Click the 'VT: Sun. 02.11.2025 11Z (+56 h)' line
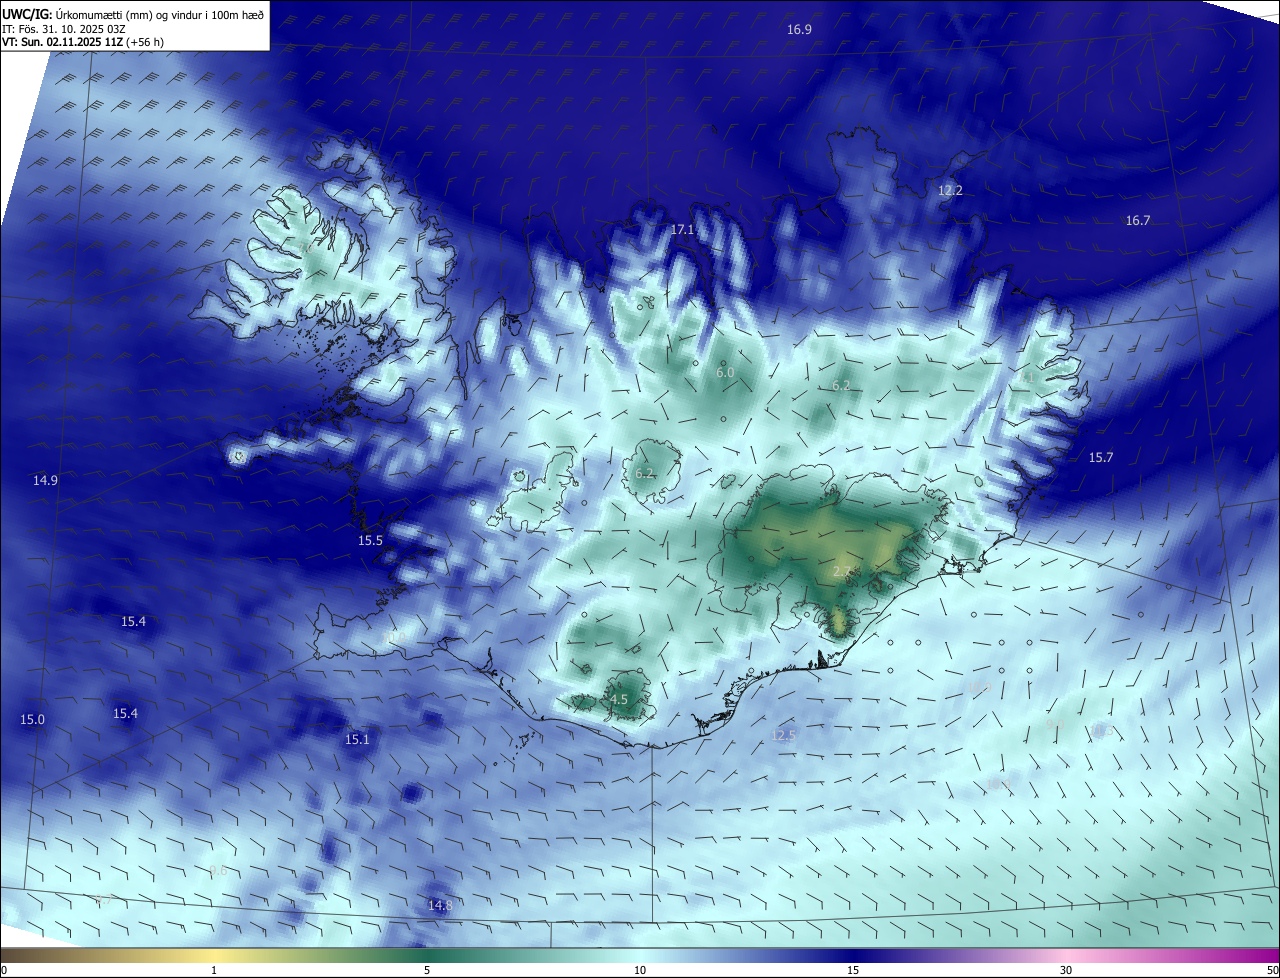This screenshot has height=978, width=1280. 83,42
